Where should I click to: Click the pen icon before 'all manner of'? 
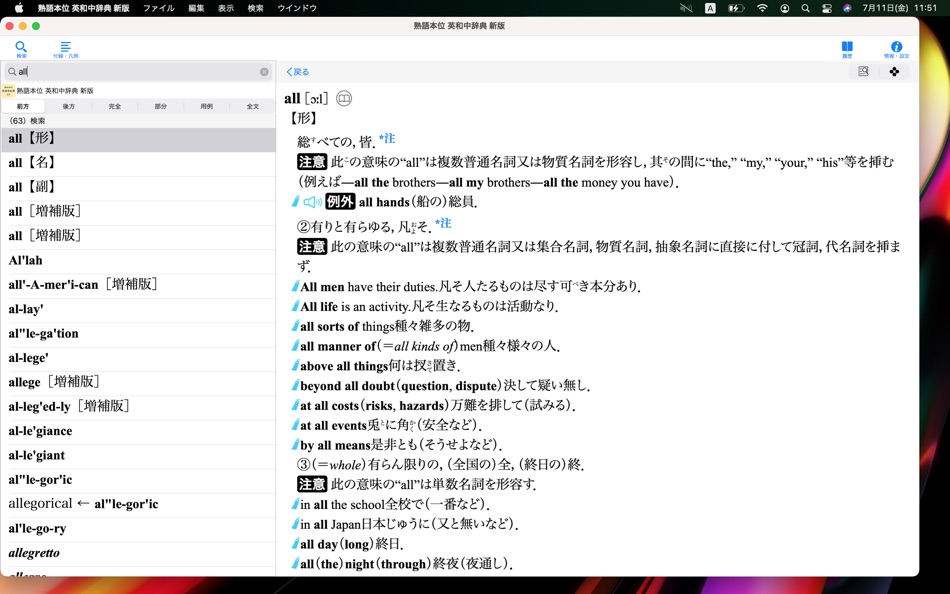(x=295, y=346)
